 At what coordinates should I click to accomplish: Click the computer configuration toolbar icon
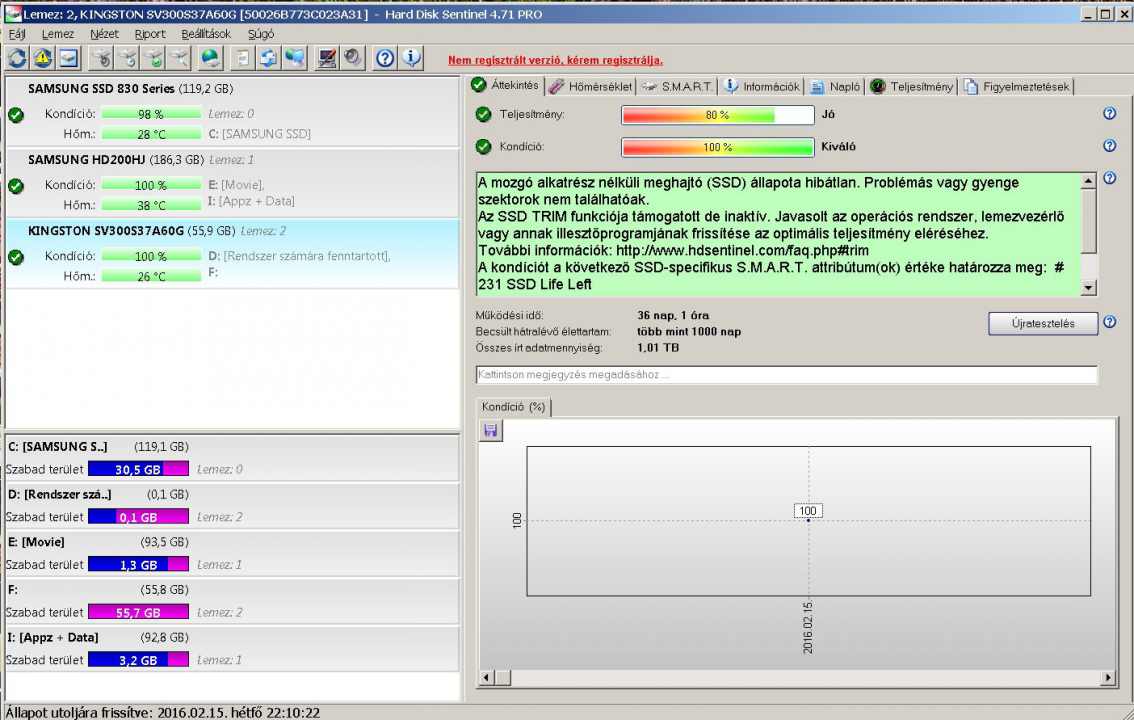pyautogui.click(x=327, y=58)
